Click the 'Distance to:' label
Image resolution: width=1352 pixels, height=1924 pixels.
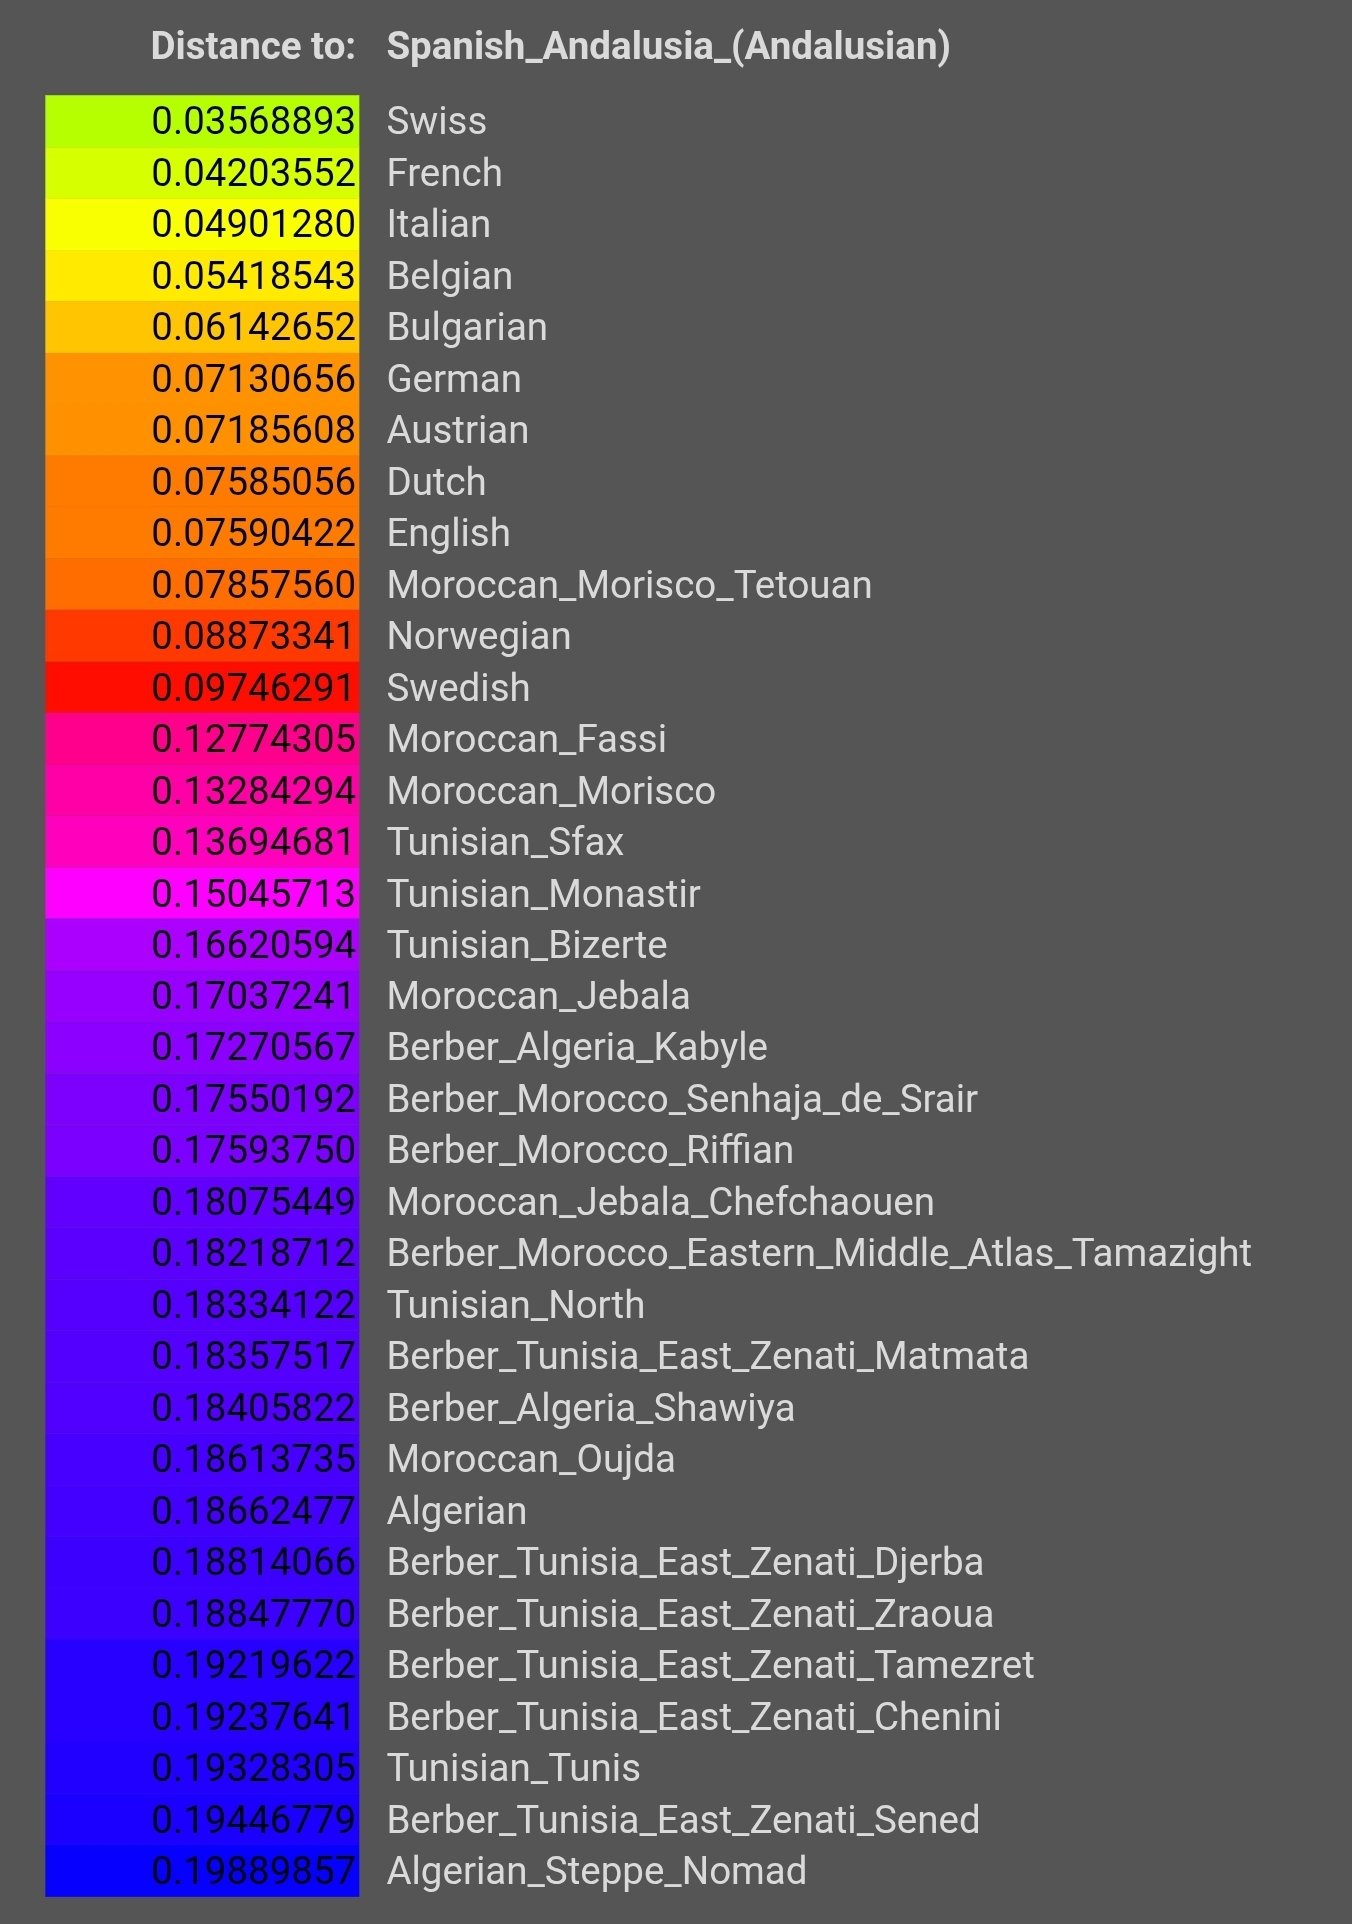[253, 46]
